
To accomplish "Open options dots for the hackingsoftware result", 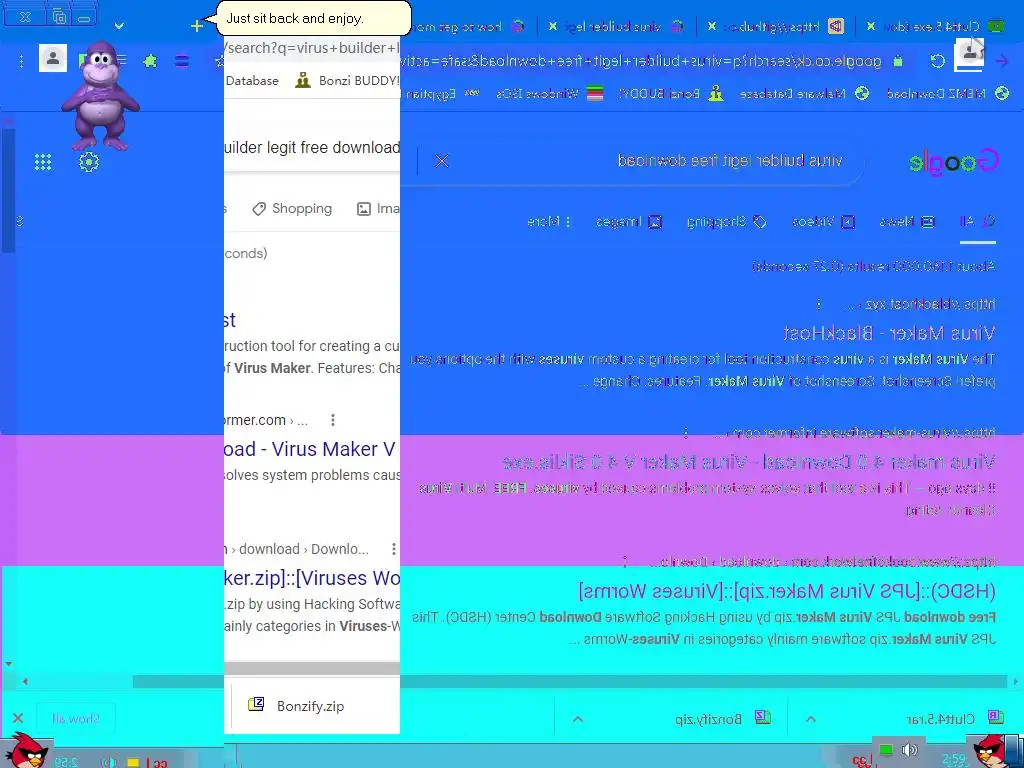I will point(625,561).
